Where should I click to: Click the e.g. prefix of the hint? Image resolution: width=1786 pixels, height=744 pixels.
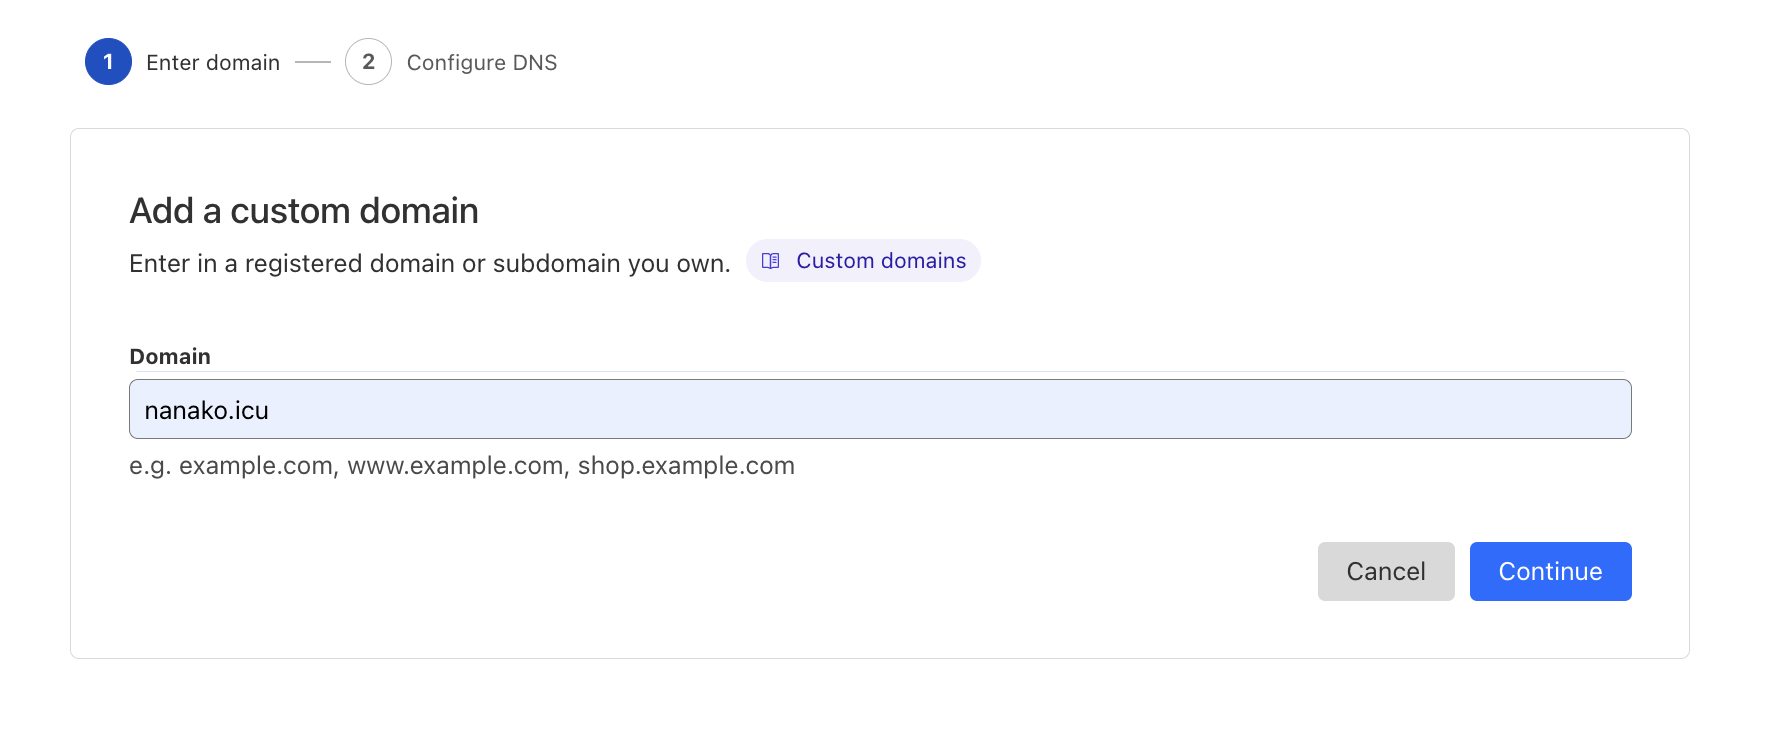pos(150,466)
